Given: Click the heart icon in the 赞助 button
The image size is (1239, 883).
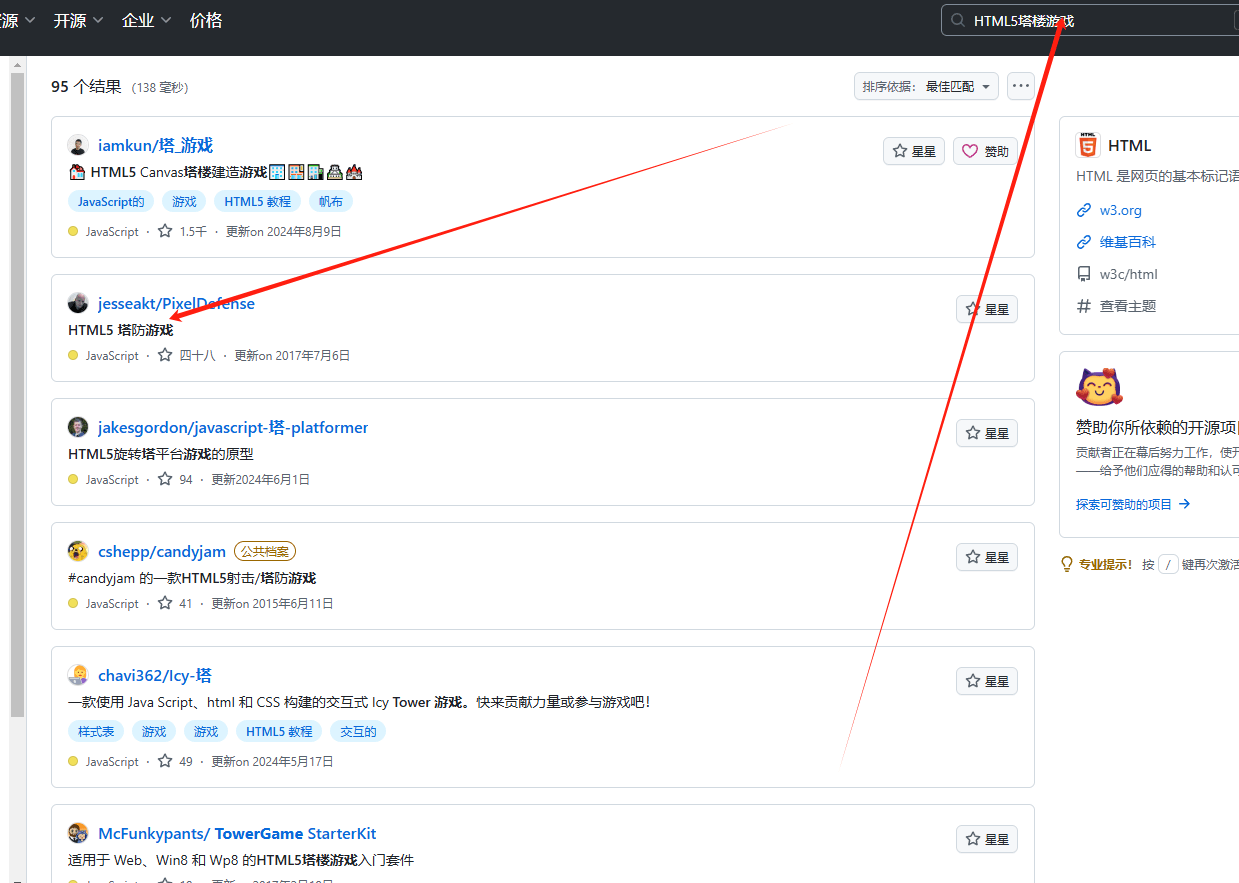Looking at the screenshot, I should tap(969, 151).
